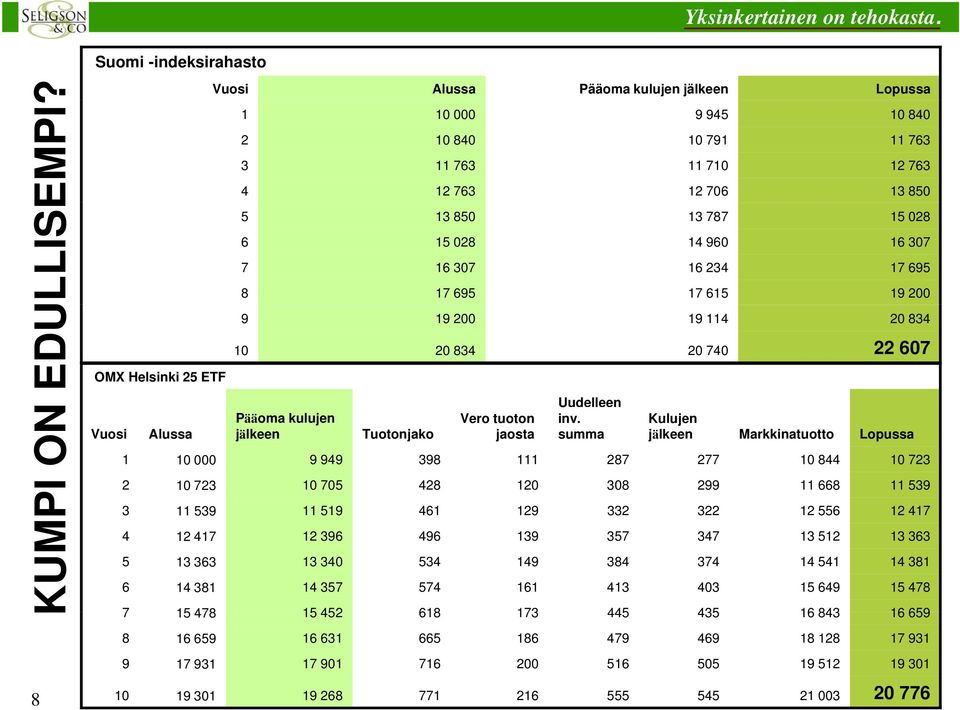Click the reinvested sum 555
Screen dimensions: 960x710
(x=618, y=696)
